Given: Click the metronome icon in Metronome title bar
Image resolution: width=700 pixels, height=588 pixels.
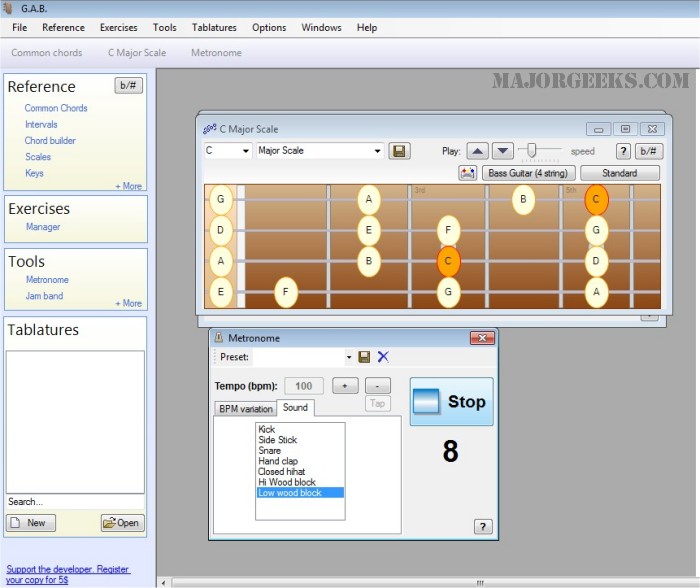Looking at the screenshot, I should (219, 338).
